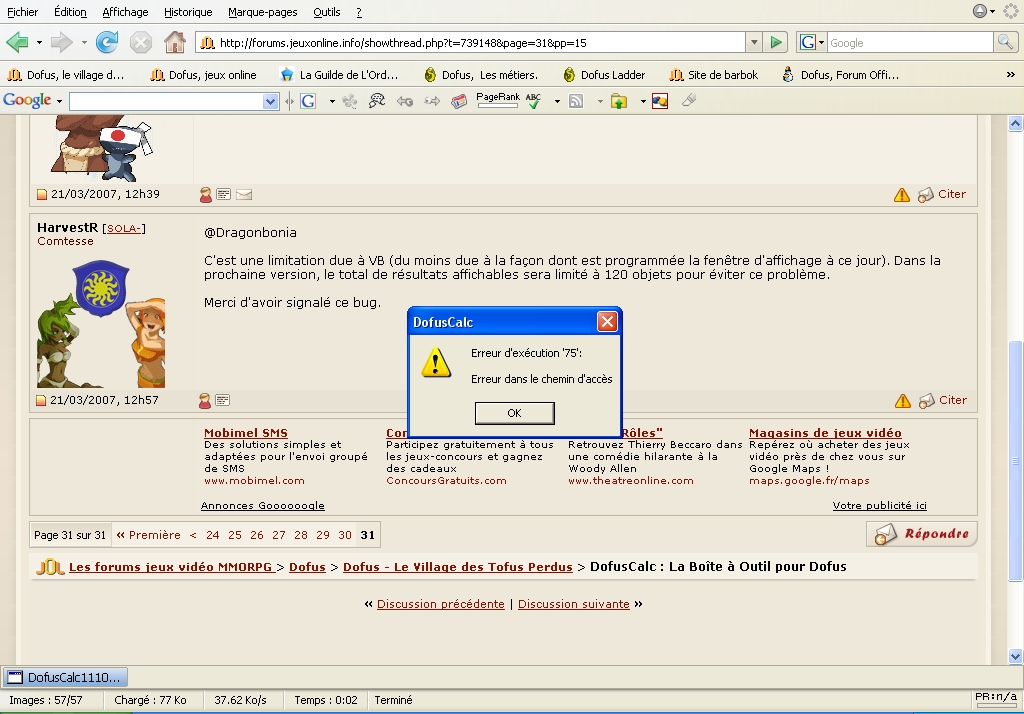Click the green Back navigation arrow
Screen dimensions: 1024x714
click(17, 43)
